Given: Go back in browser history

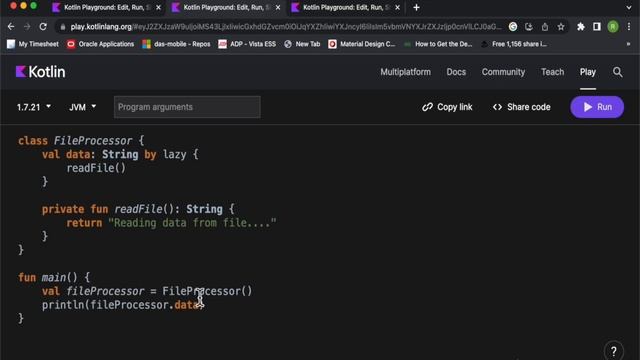Looking at the screenshot, I should (11, 27).
